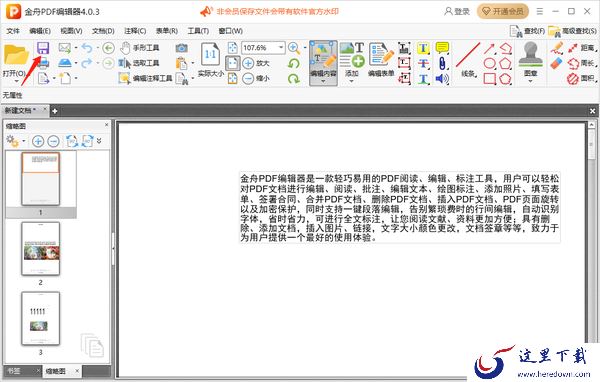Click the purple floppy-disk Save icon

(x=43, y=48)
